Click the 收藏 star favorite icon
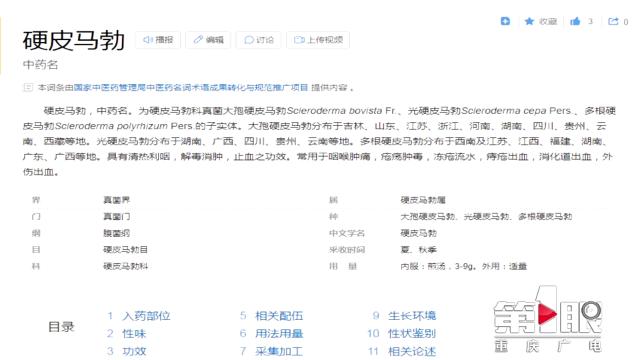Viewport: 640px width, 360px height. (529, 21)
